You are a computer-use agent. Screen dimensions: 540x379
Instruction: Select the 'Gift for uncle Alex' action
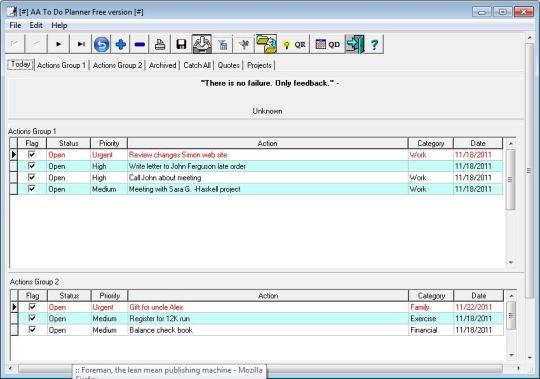(268, 307)
